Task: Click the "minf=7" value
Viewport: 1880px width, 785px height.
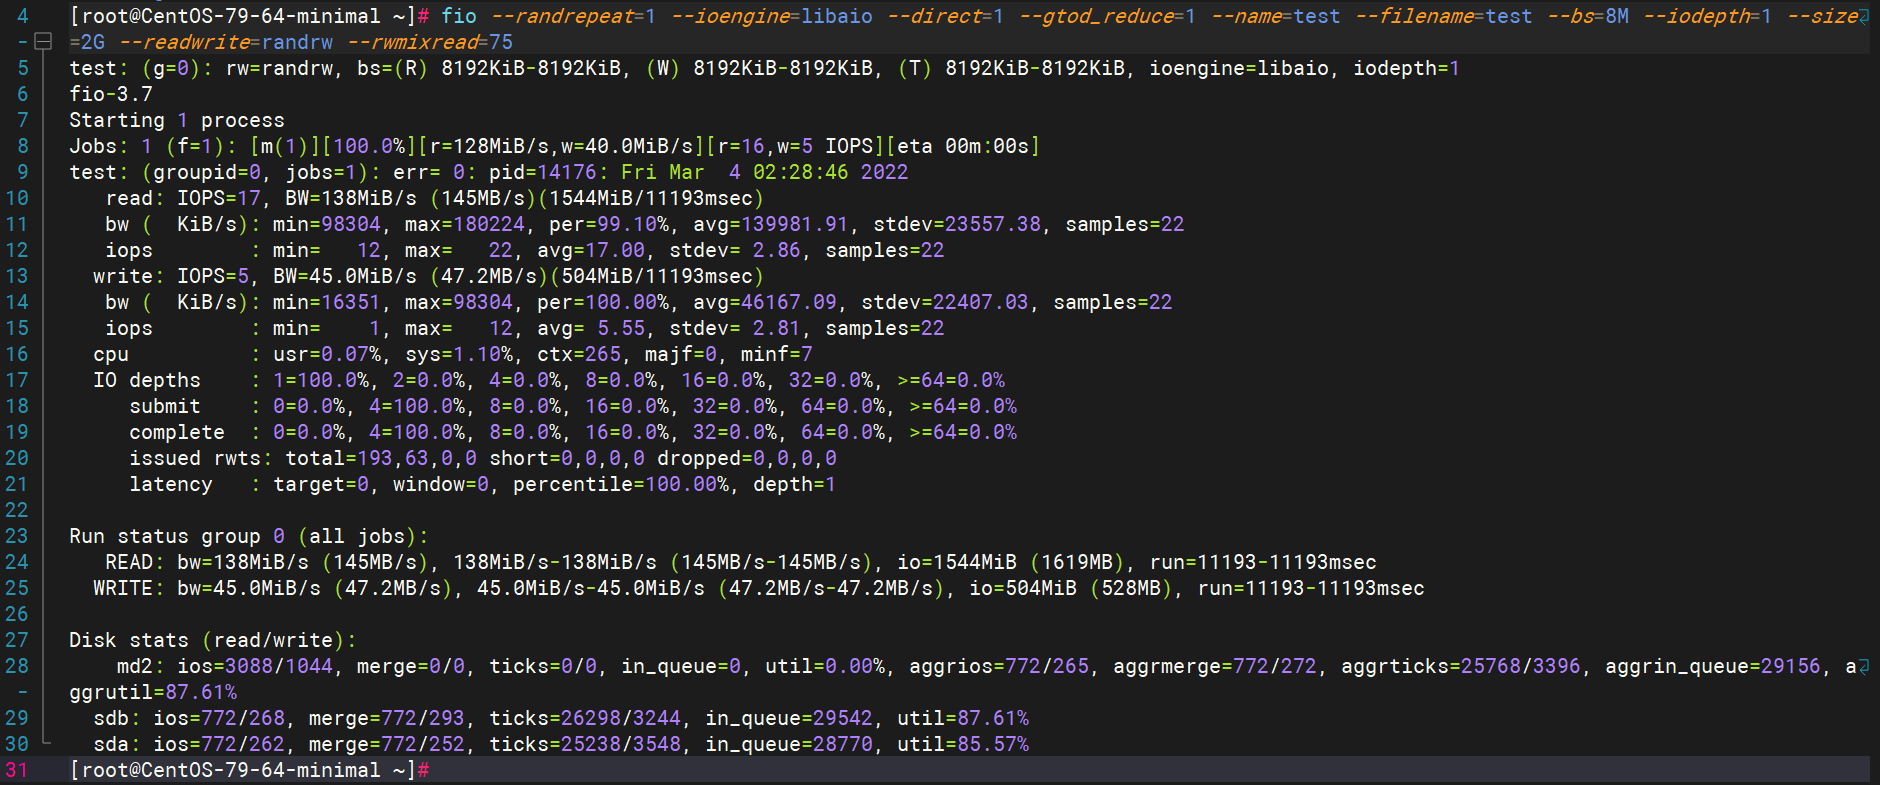Action: tap(777, 354)
